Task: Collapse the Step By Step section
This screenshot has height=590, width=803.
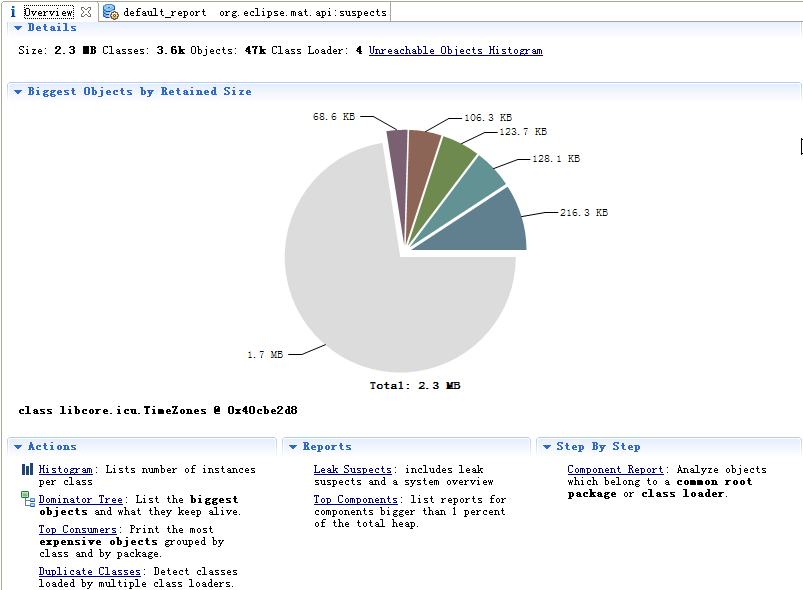Action: [547, 447]
